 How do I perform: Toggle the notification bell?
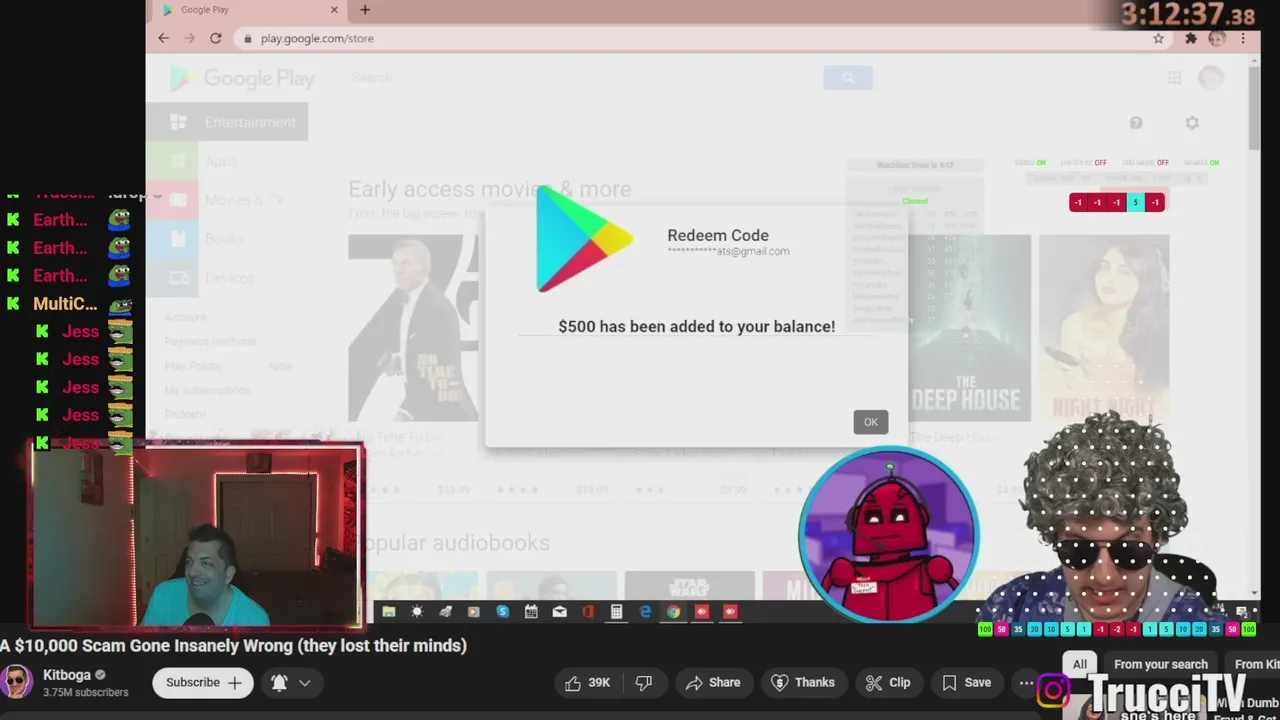(279, 683)
